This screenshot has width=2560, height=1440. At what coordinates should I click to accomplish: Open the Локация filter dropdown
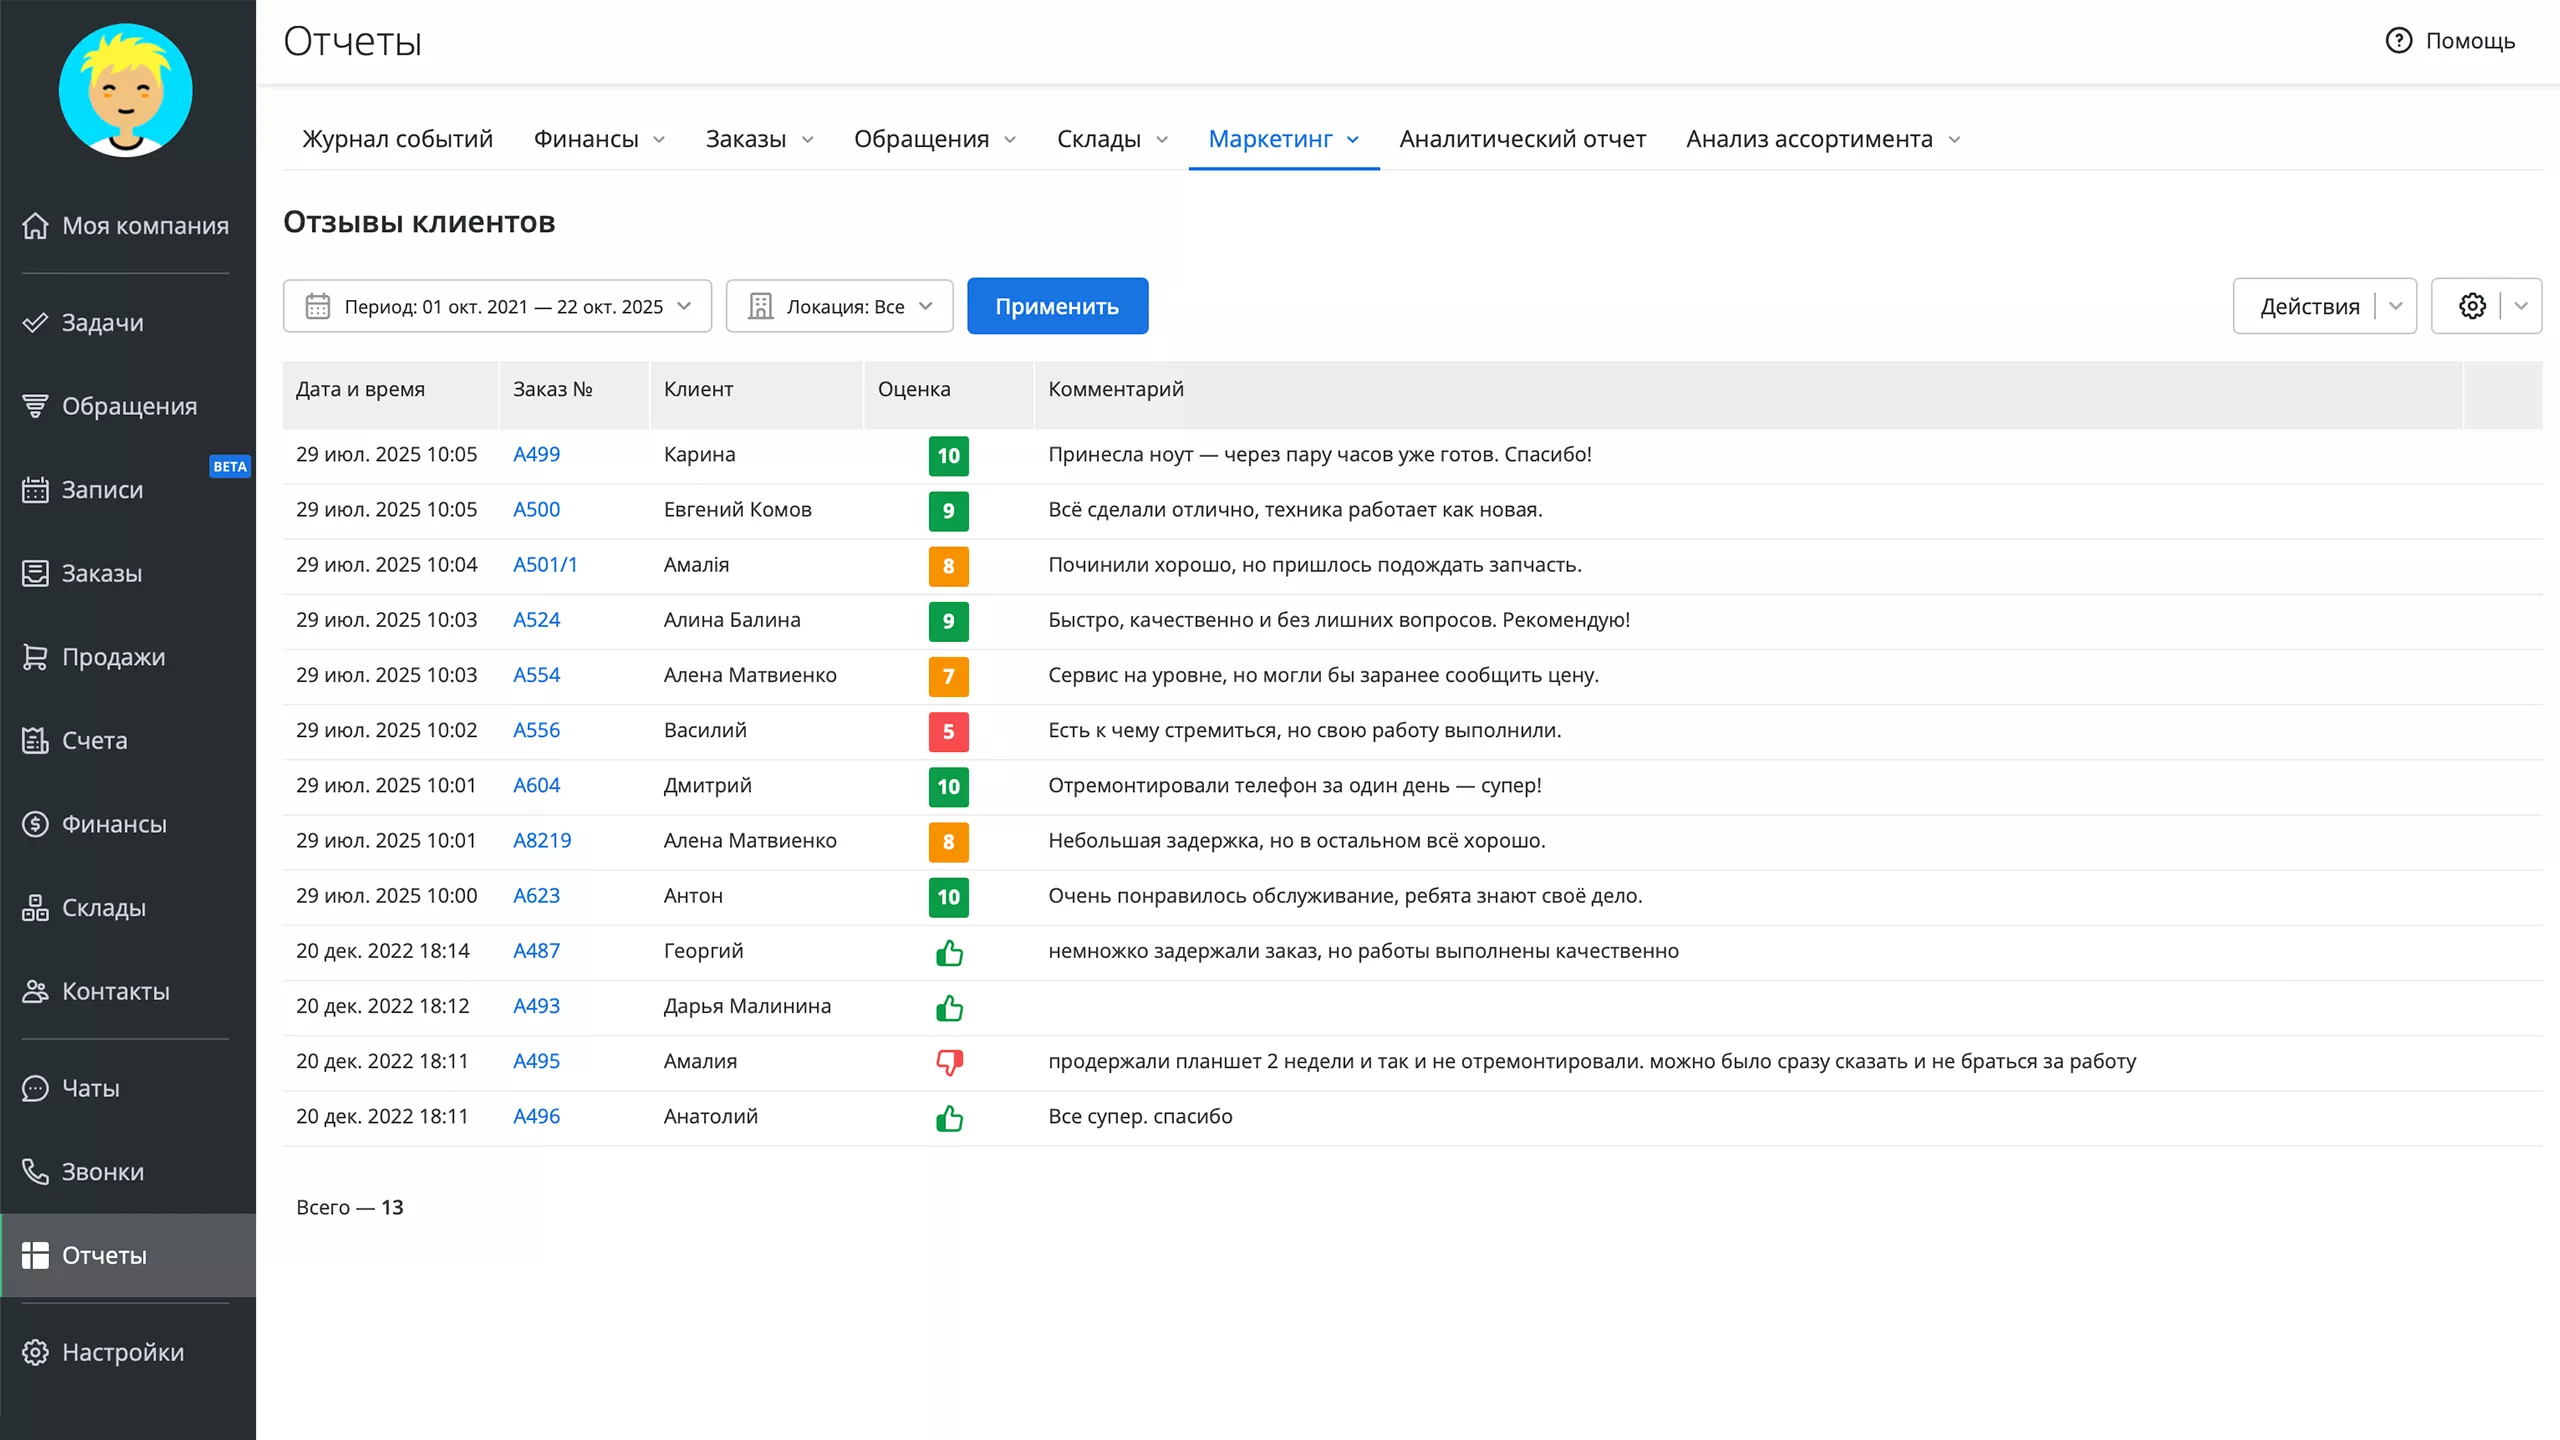(840, 306)
